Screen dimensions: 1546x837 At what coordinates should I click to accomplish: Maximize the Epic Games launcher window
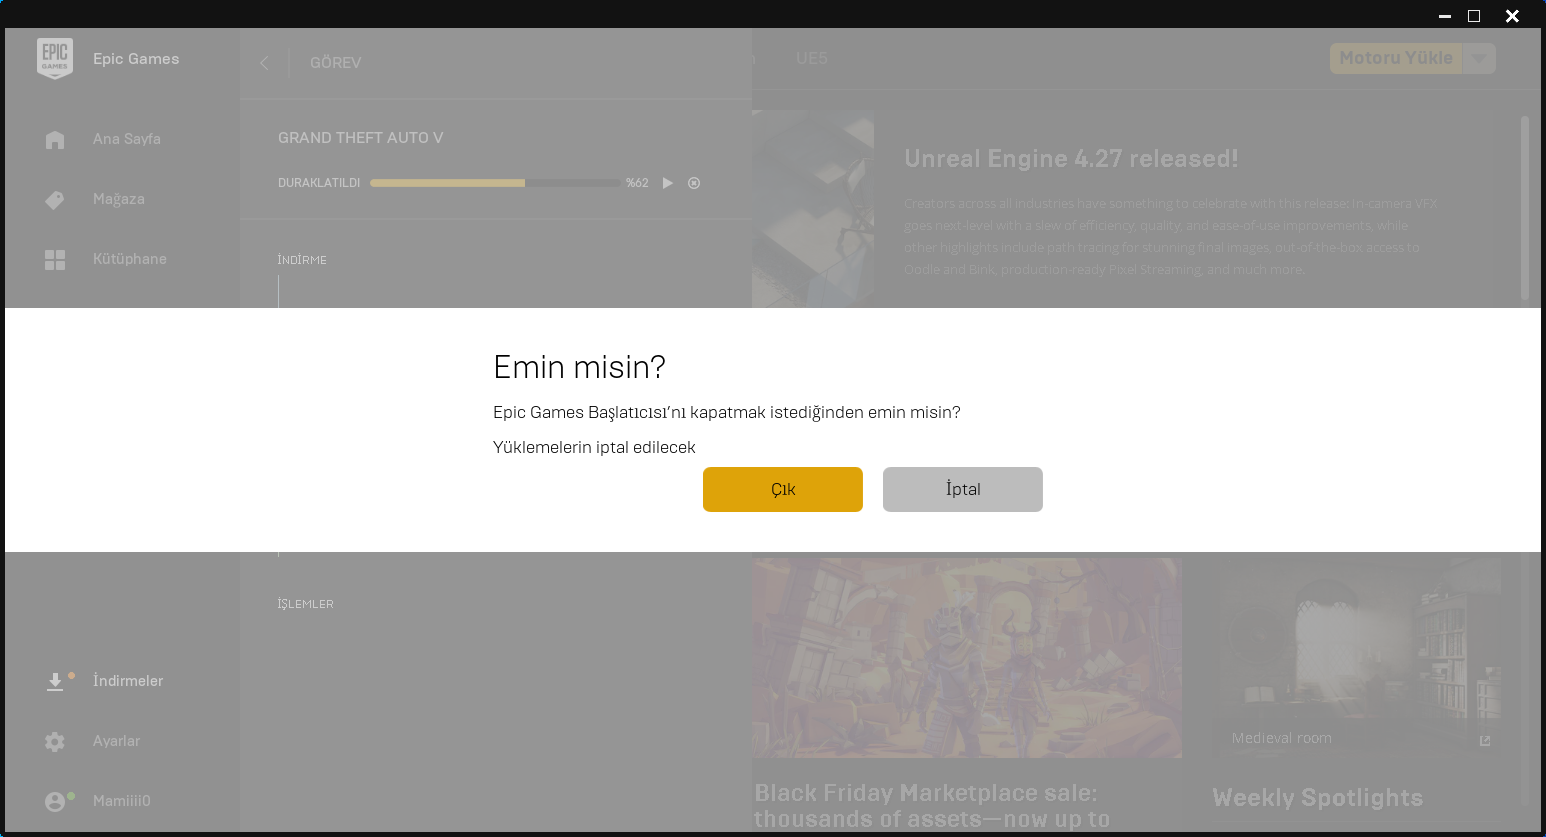pos(1474,16)
